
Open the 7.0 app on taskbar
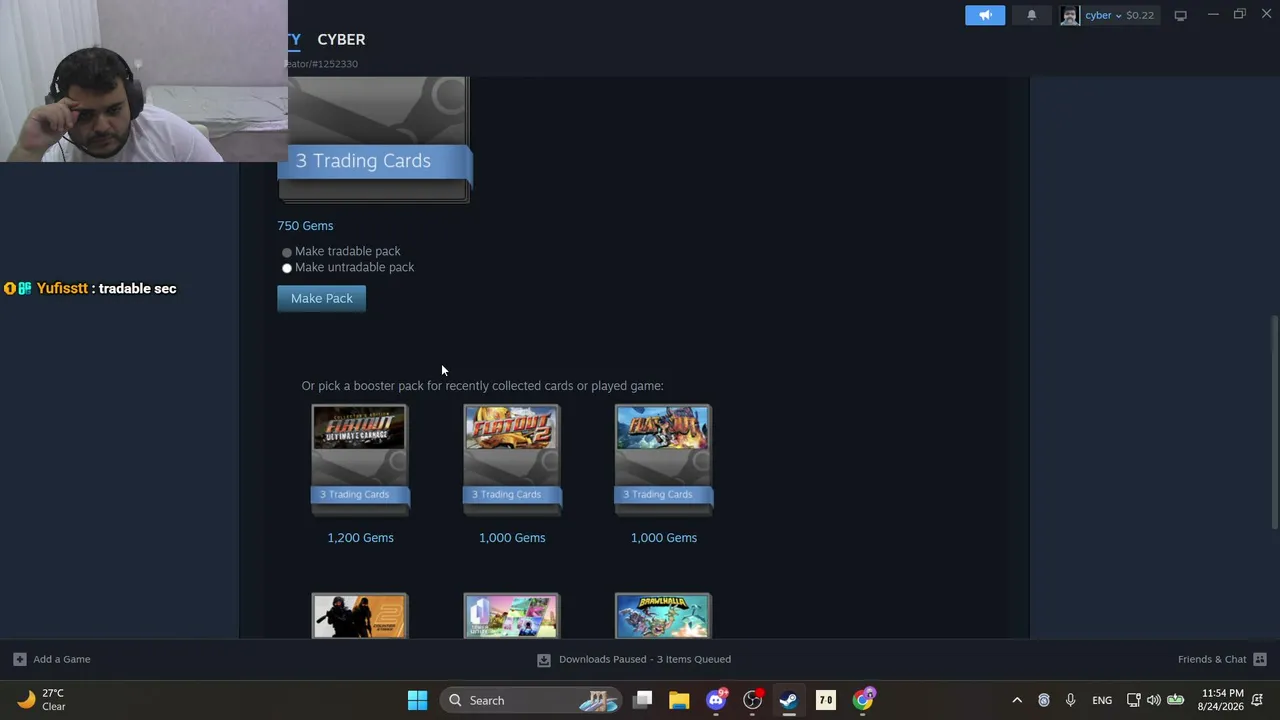pos(826,700)
